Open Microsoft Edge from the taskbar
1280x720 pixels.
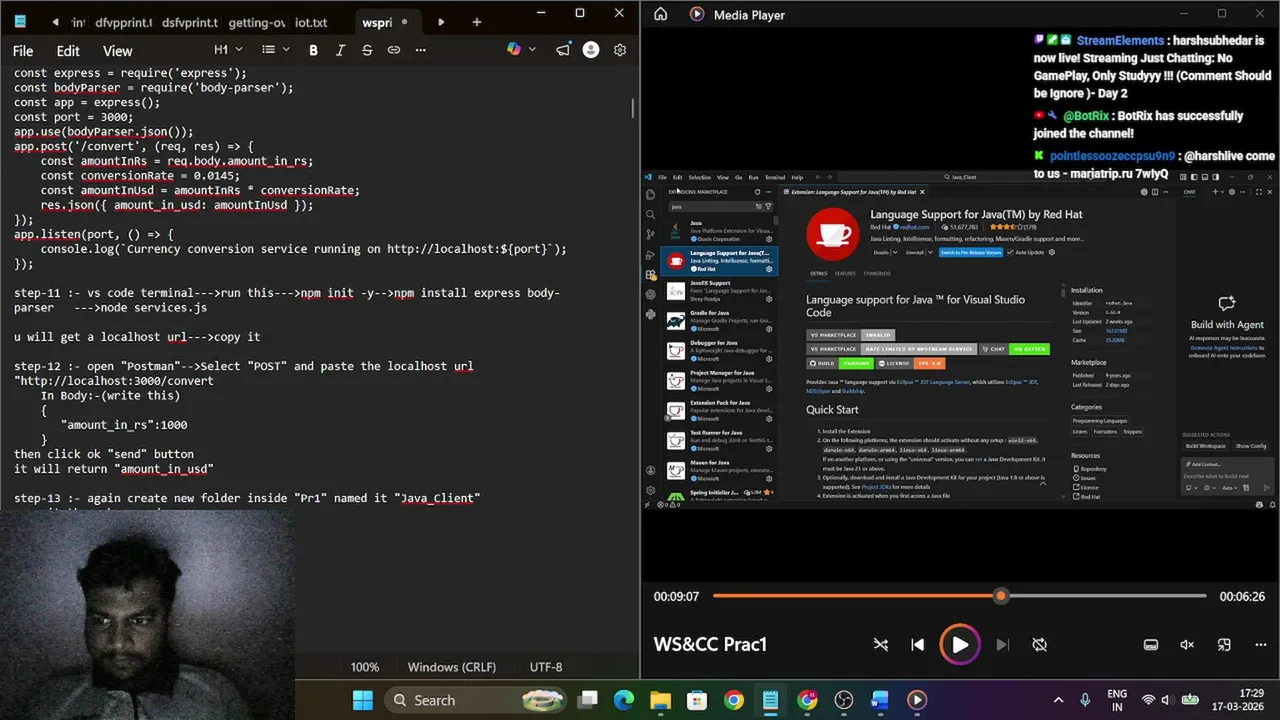(x=623, y=700)
